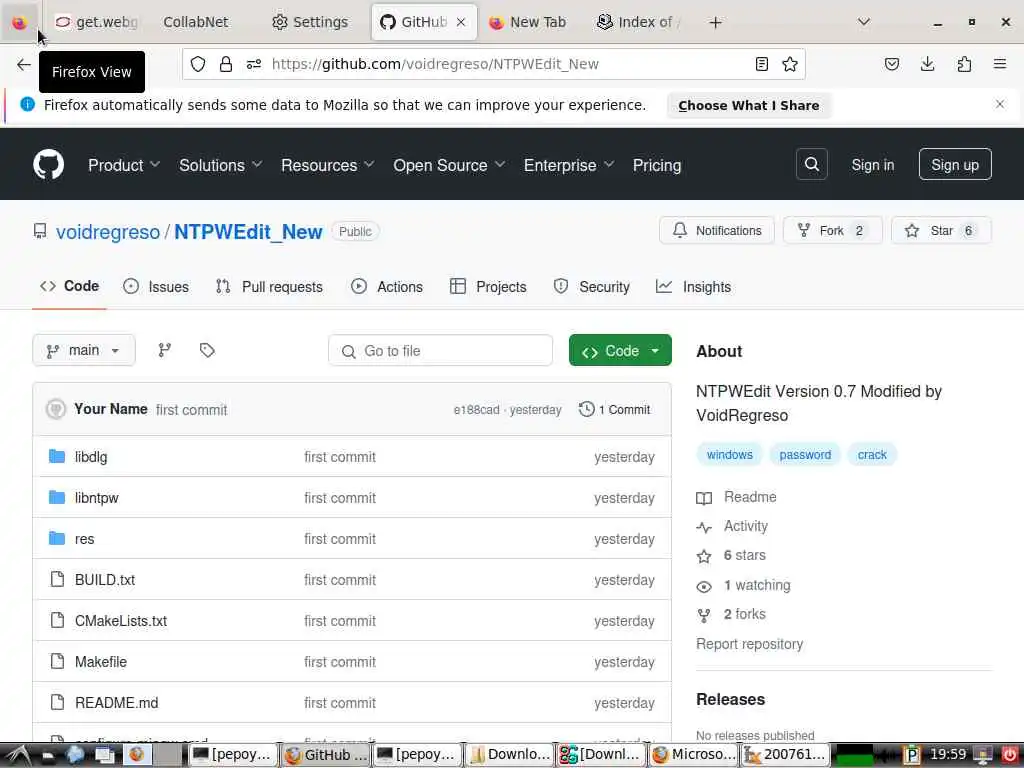Open the green Code dropdown
Screen dimensions: 1024x768
620,351
